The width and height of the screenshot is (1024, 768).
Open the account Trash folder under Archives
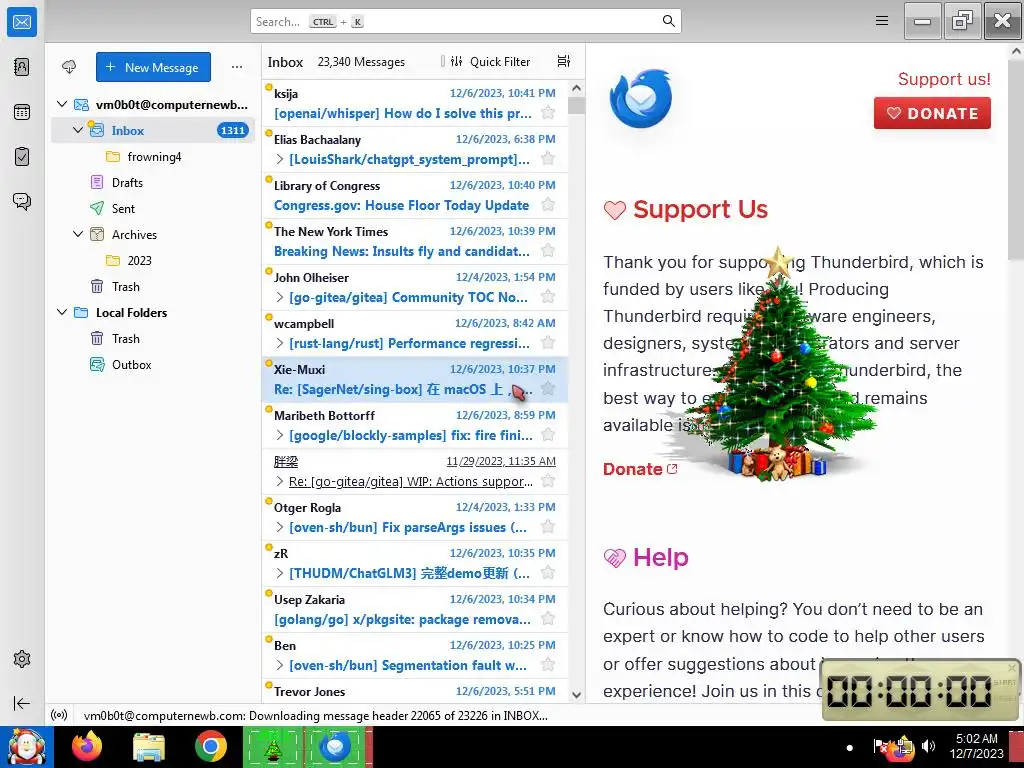point(153,286)
